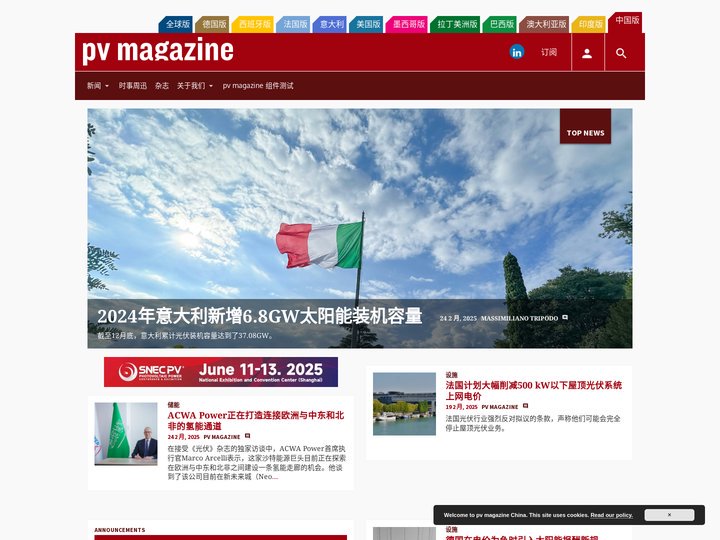Image resolution: width=720 pixels, height=540 pixels.
Task: Click comment icon on ACWA Power article
Action: pos(248,436)
